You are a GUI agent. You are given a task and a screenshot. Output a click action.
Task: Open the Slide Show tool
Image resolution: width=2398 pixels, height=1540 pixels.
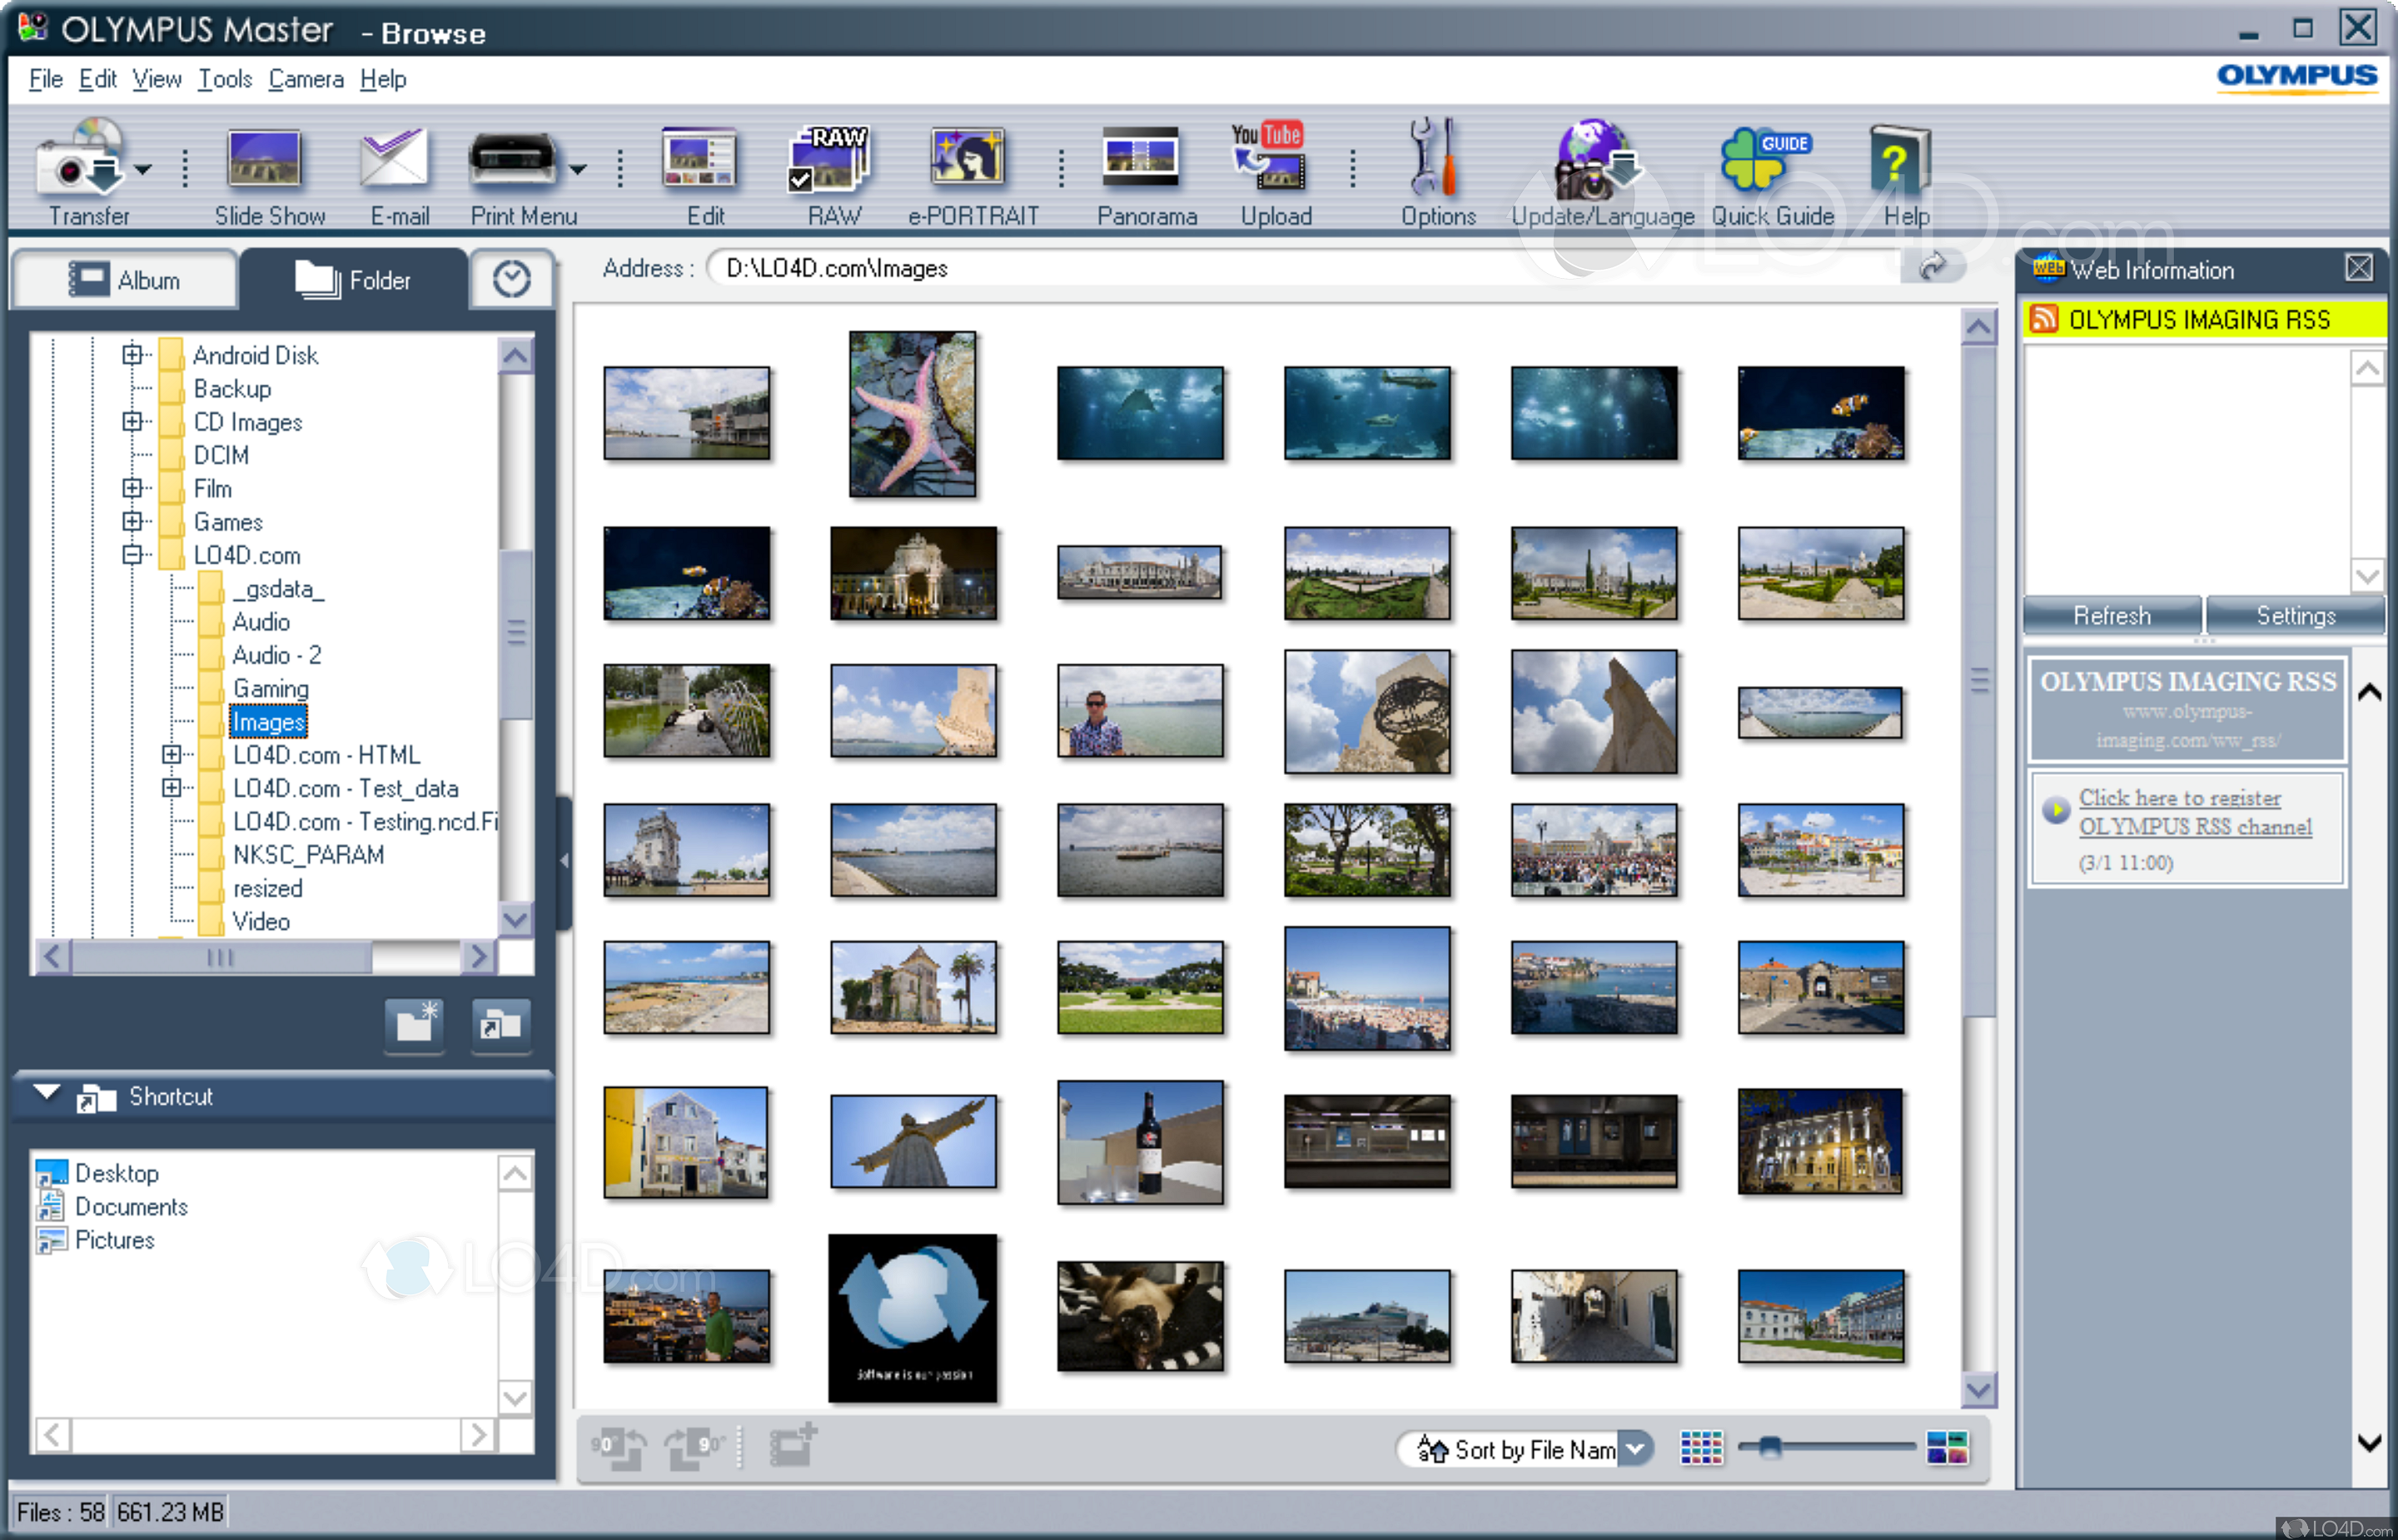point(264,158)
